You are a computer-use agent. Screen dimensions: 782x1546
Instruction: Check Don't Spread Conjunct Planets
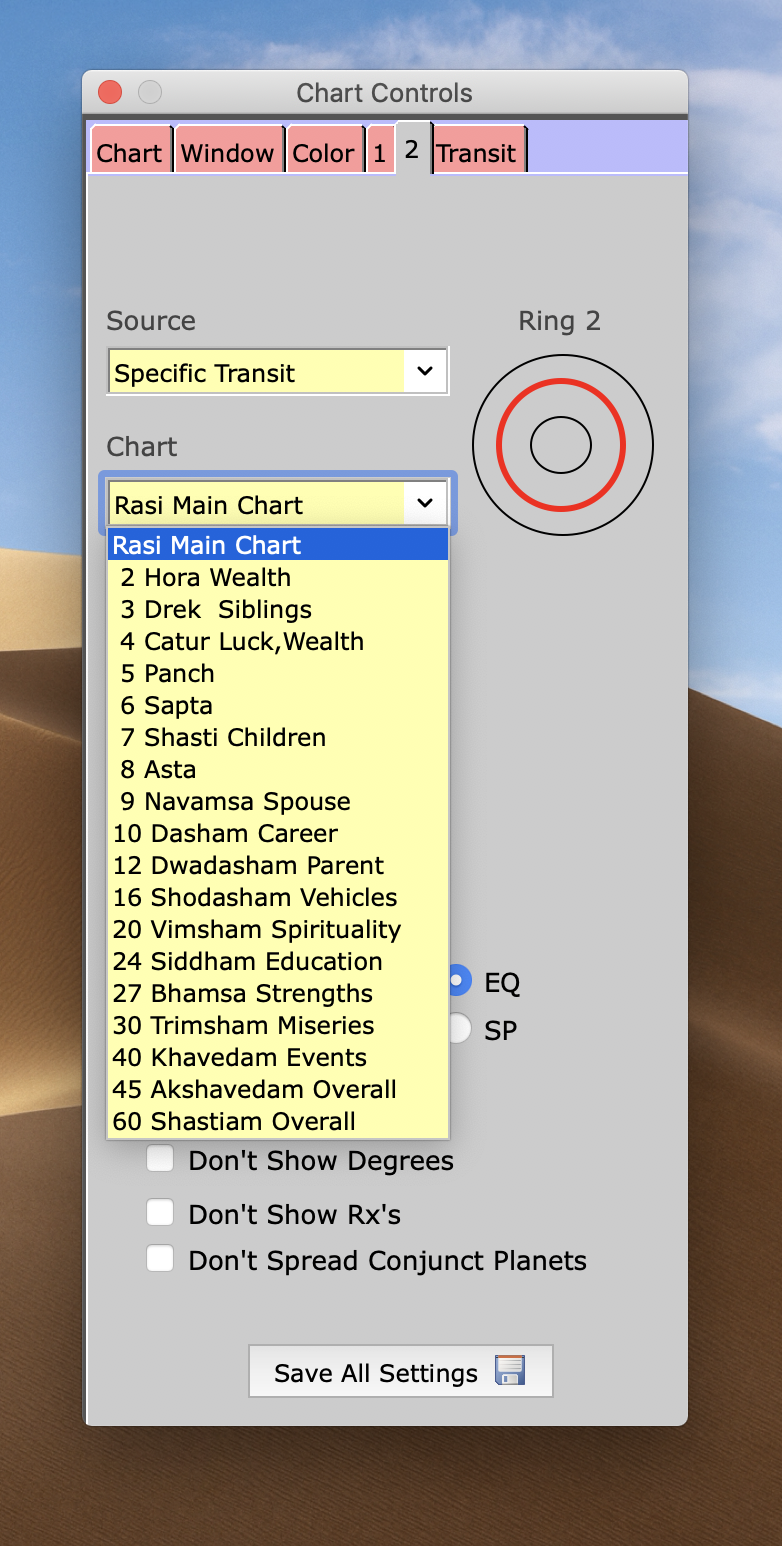click(160, 1259)
